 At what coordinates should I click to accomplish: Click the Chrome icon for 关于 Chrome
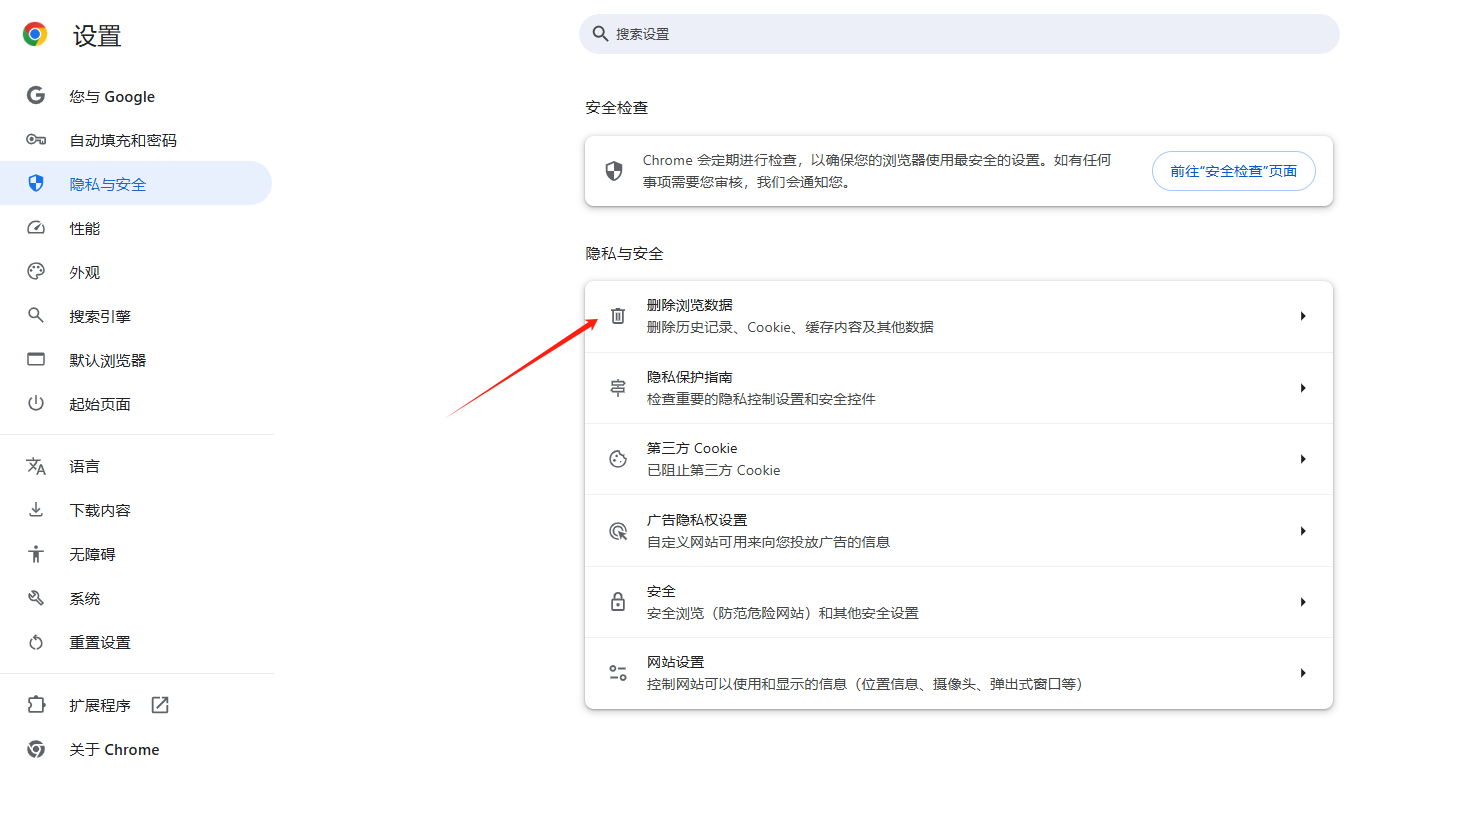coord(36,749)
